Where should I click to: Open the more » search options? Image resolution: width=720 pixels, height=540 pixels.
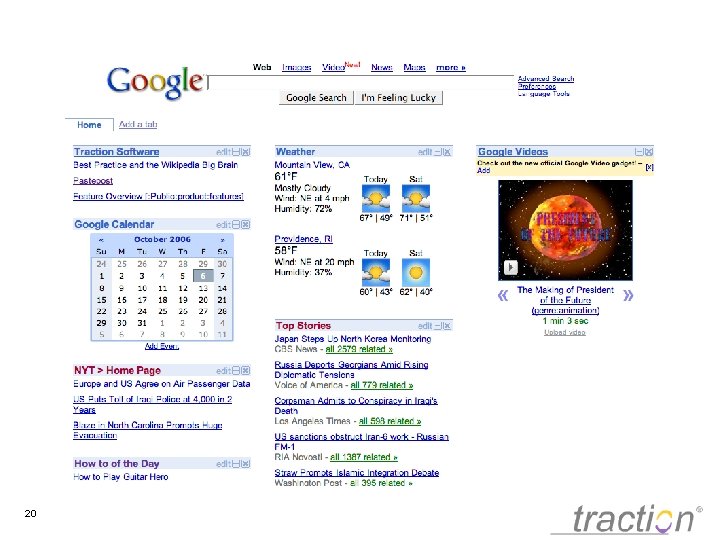pyautogui.click(x=450, y=68)
